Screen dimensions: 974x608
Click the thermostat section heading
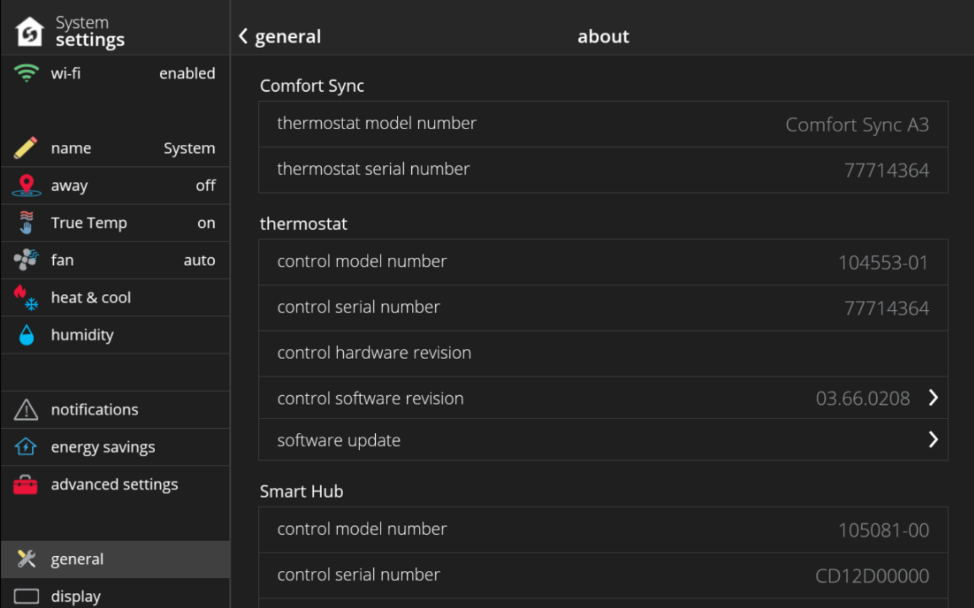[x=303, y=224]
